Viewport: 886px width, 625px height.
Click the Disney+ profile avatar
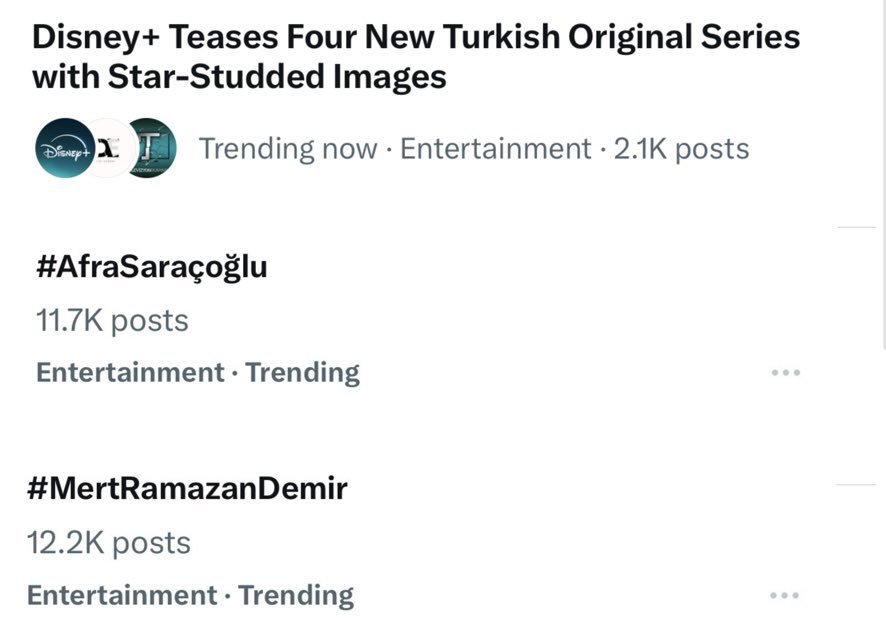pyautogui.click(x=63, y=149)
